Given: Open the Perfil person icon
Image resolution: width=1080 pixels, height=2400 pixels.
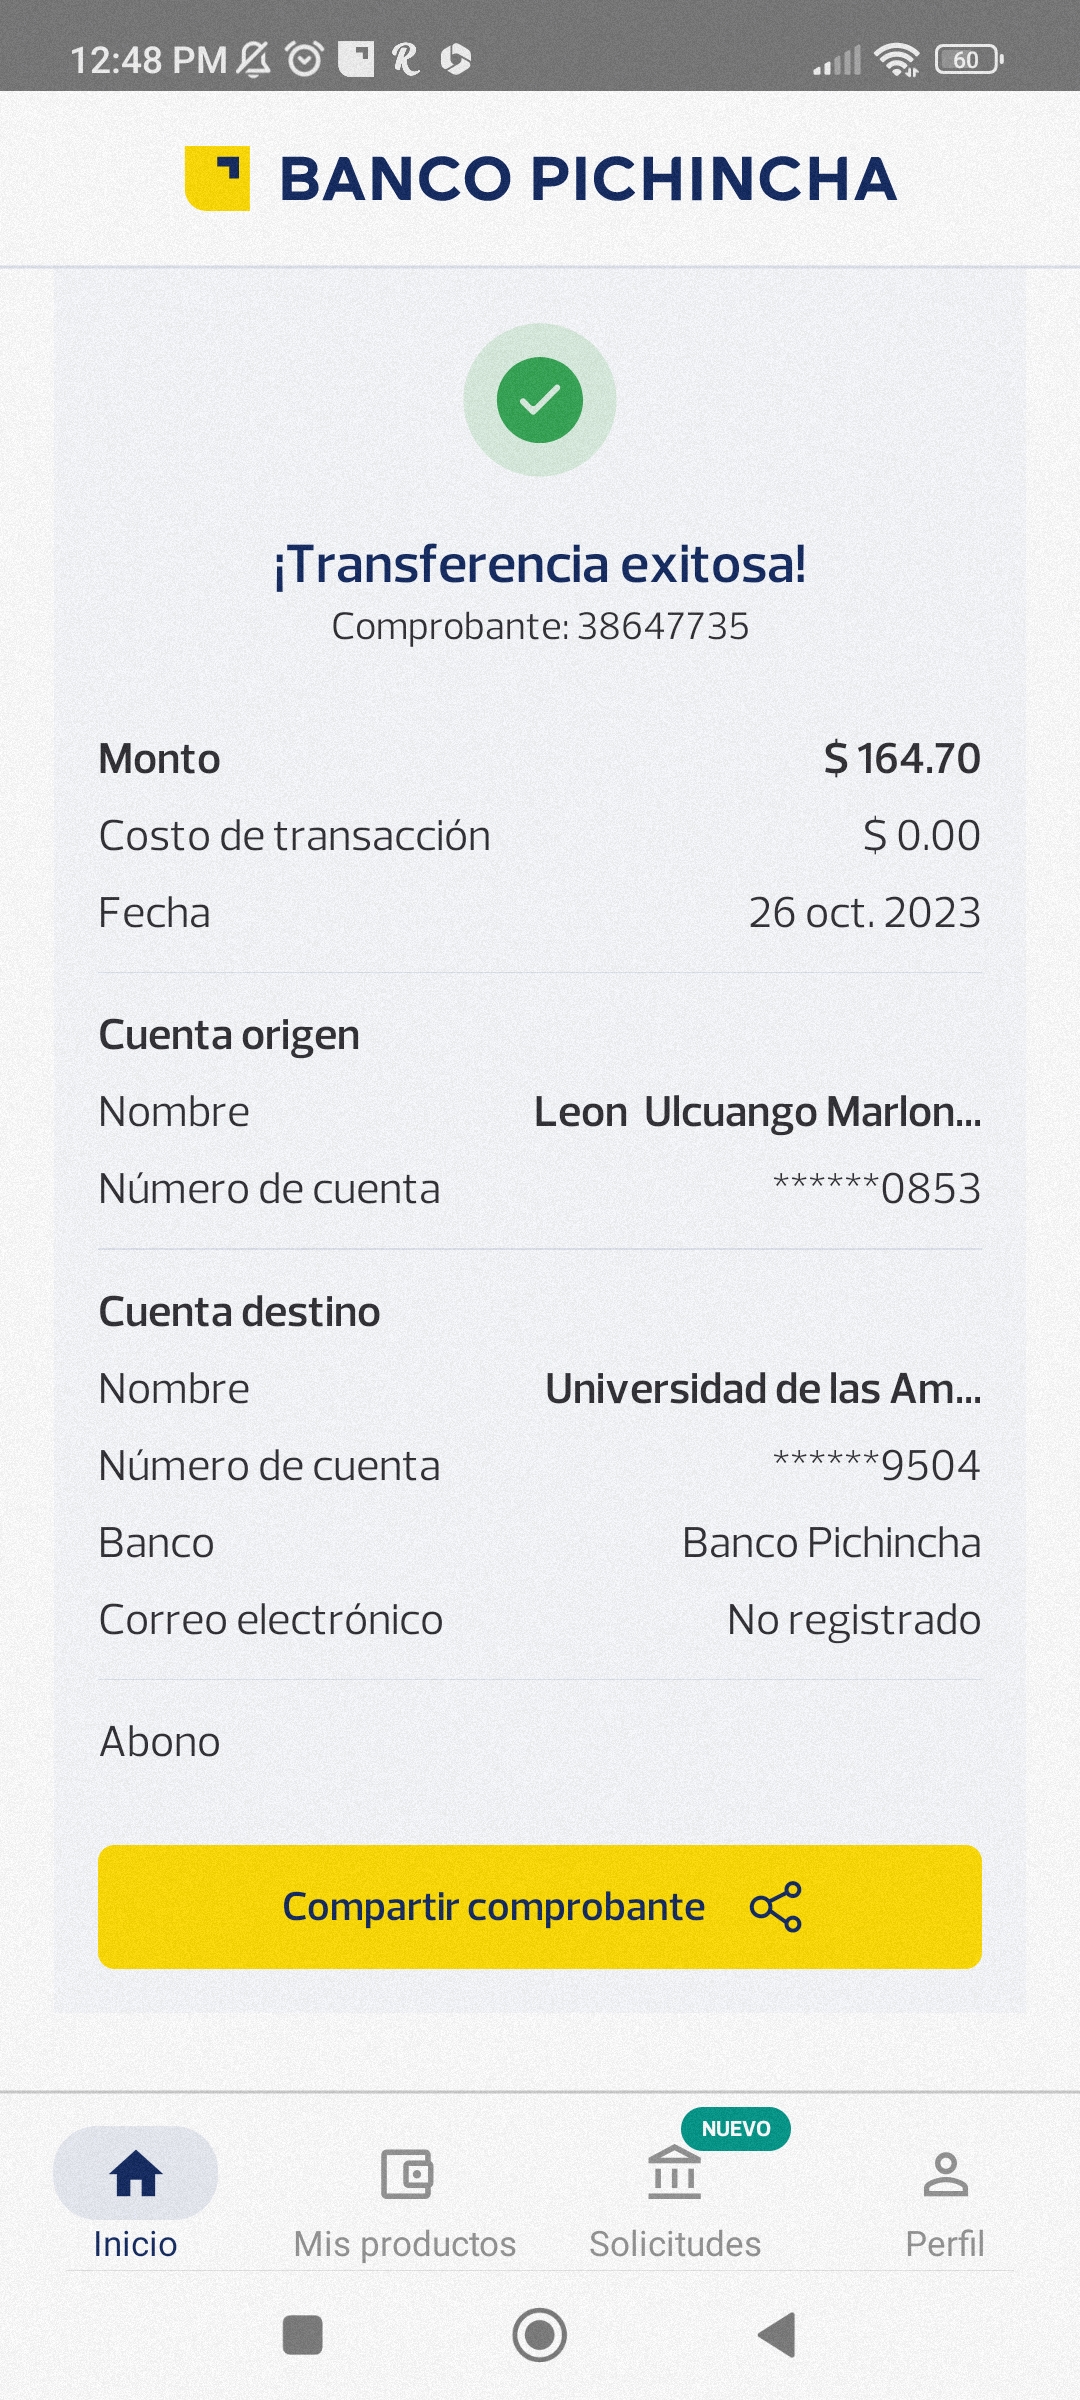Looking at the screenshot, I should pyautogui.click(x=945, y=2174).
